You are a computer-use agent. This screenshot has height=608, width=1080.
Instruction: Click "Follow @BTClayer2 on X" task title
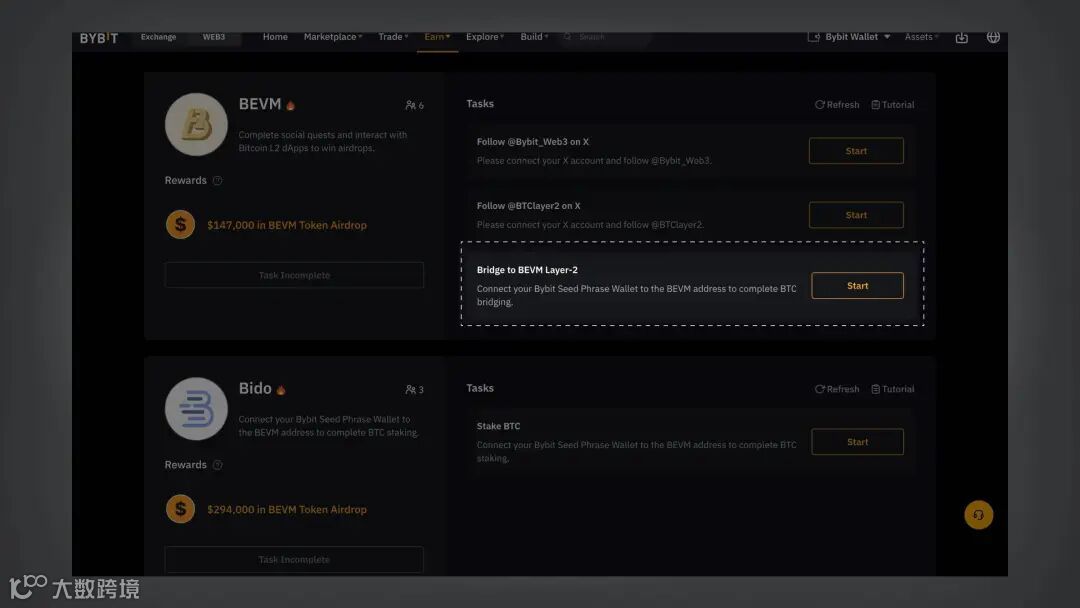[528, 206]
